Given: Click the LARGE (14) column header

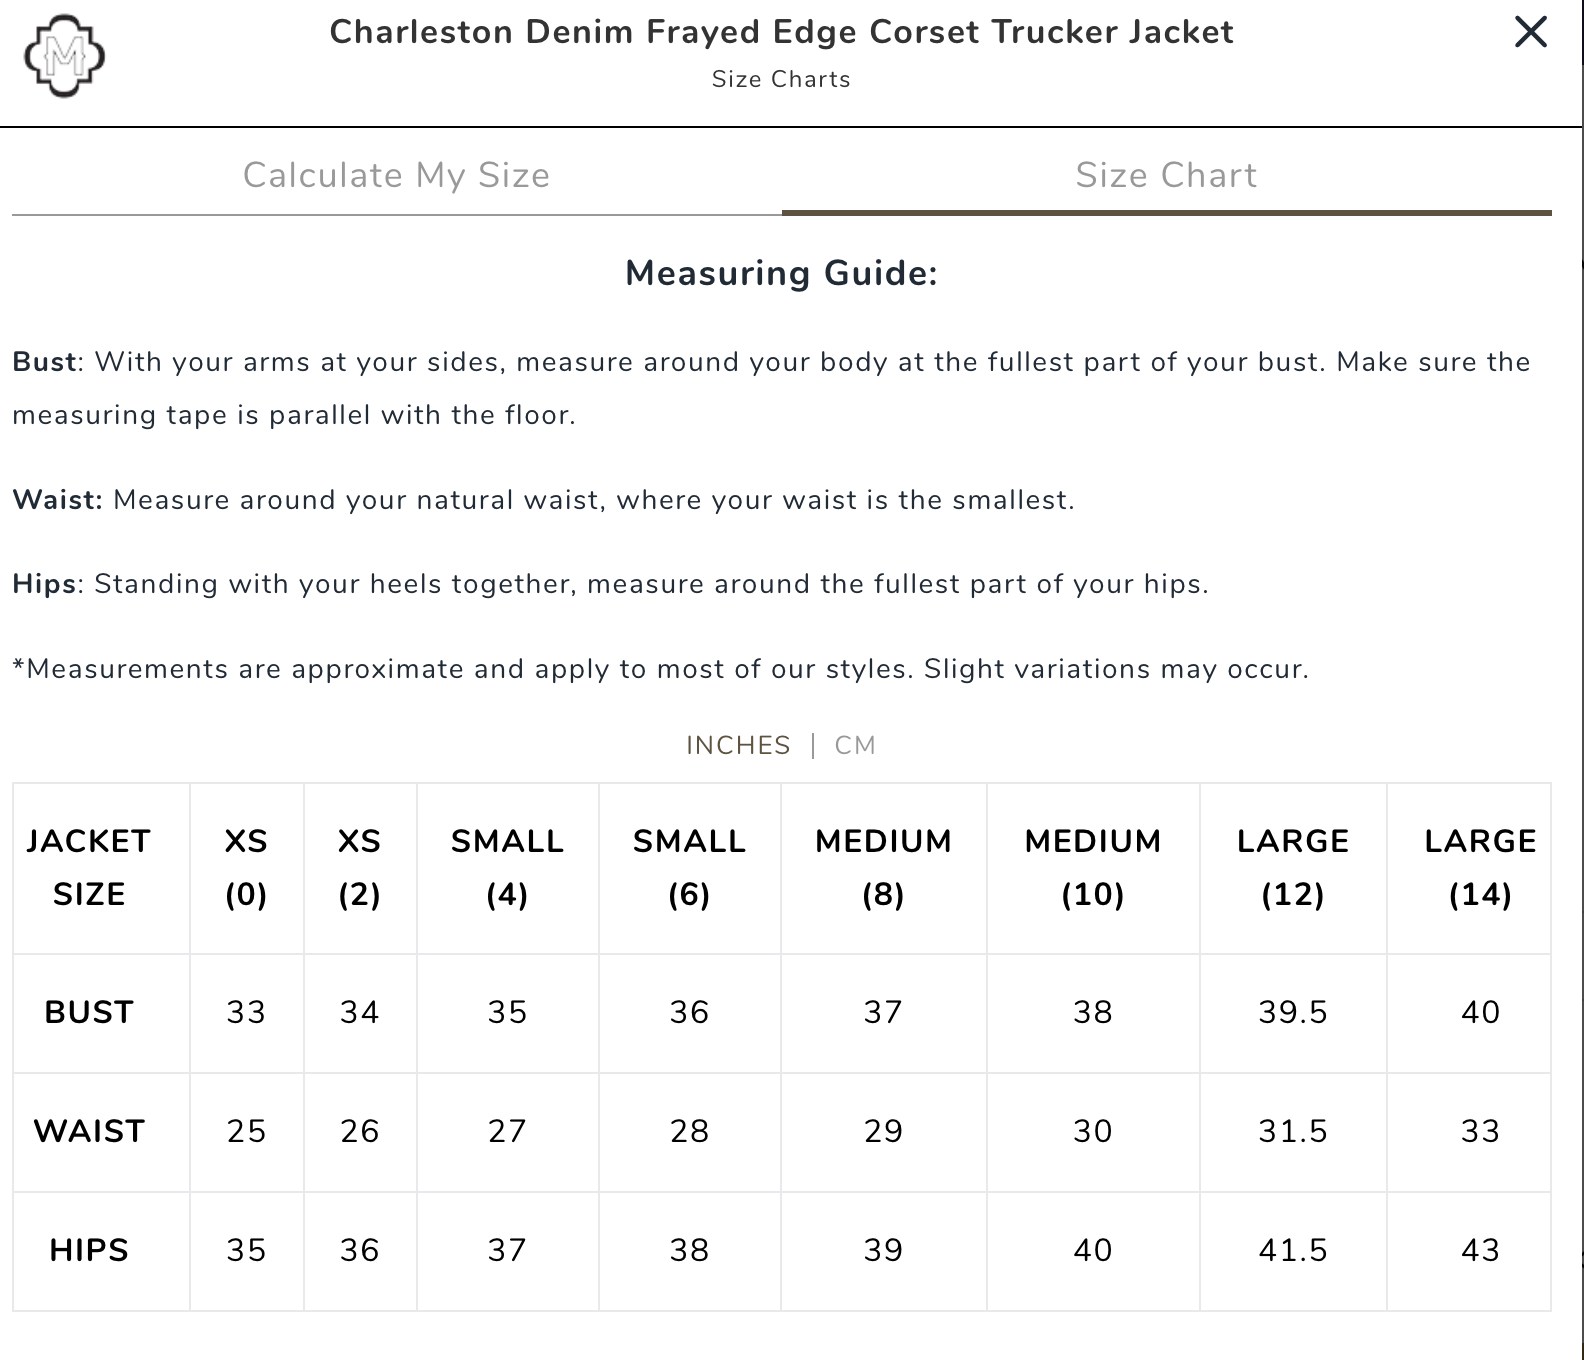Looking at the screenshot, I should coord(1480,867).
